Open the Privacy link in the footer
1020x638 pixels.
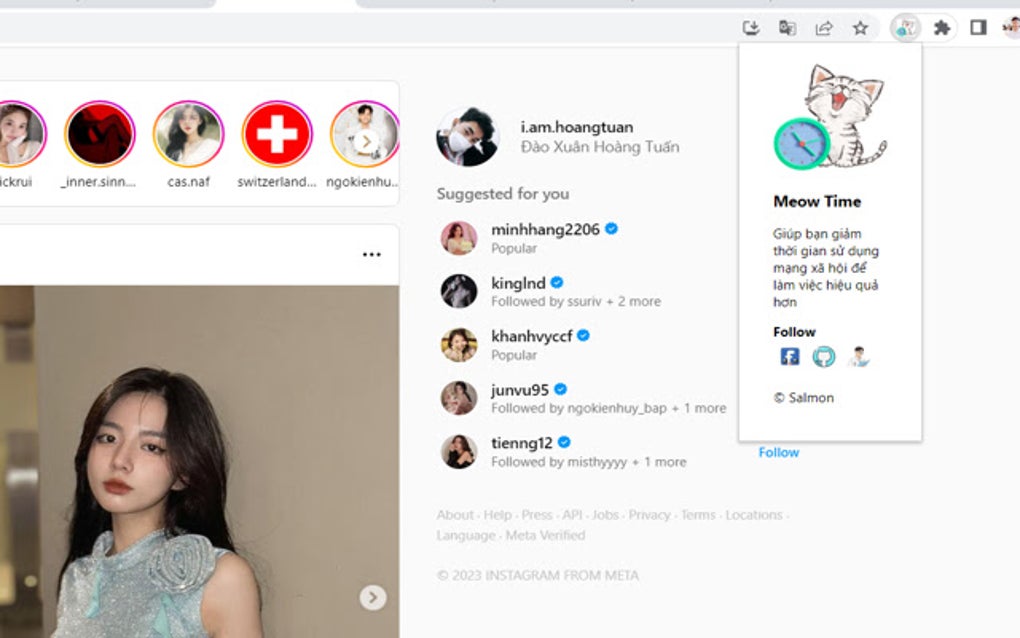coord(650,514)
